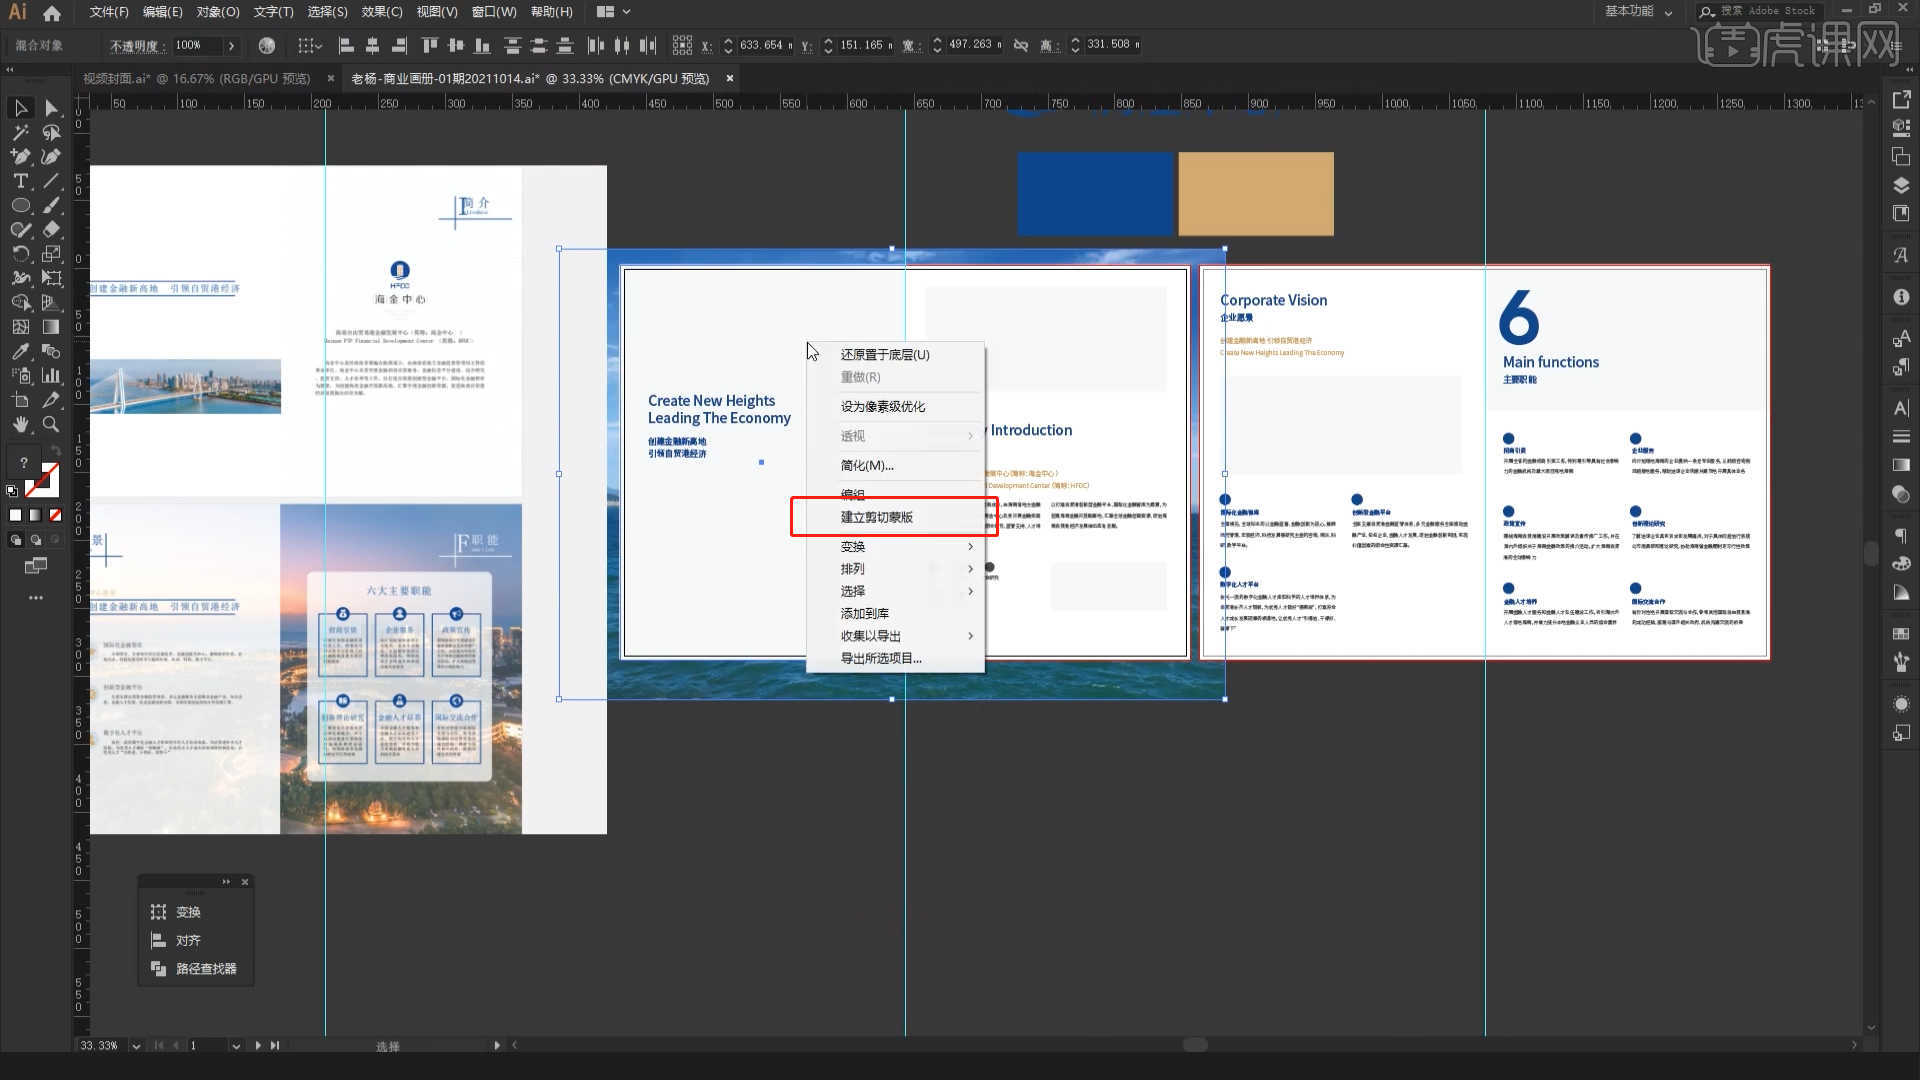
Task: Select the Zoom tool in toolbar
Action: [51, 422]
